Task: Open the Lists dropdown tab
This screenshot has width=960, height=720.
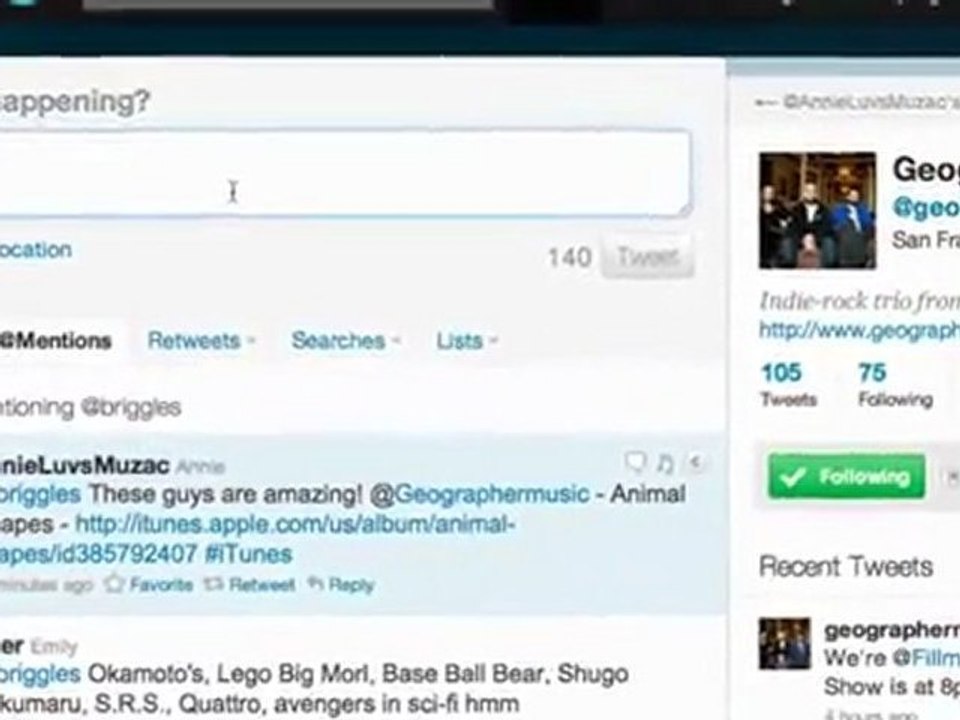Action: [x=467, y=340]
